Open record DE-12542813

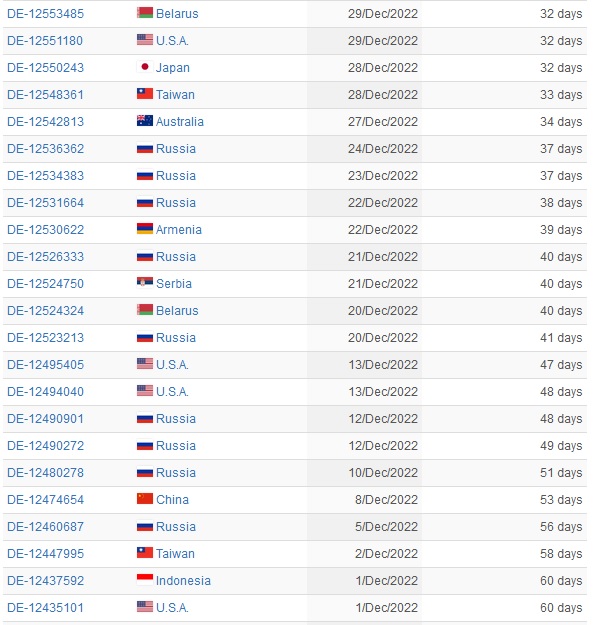(45, 122)
